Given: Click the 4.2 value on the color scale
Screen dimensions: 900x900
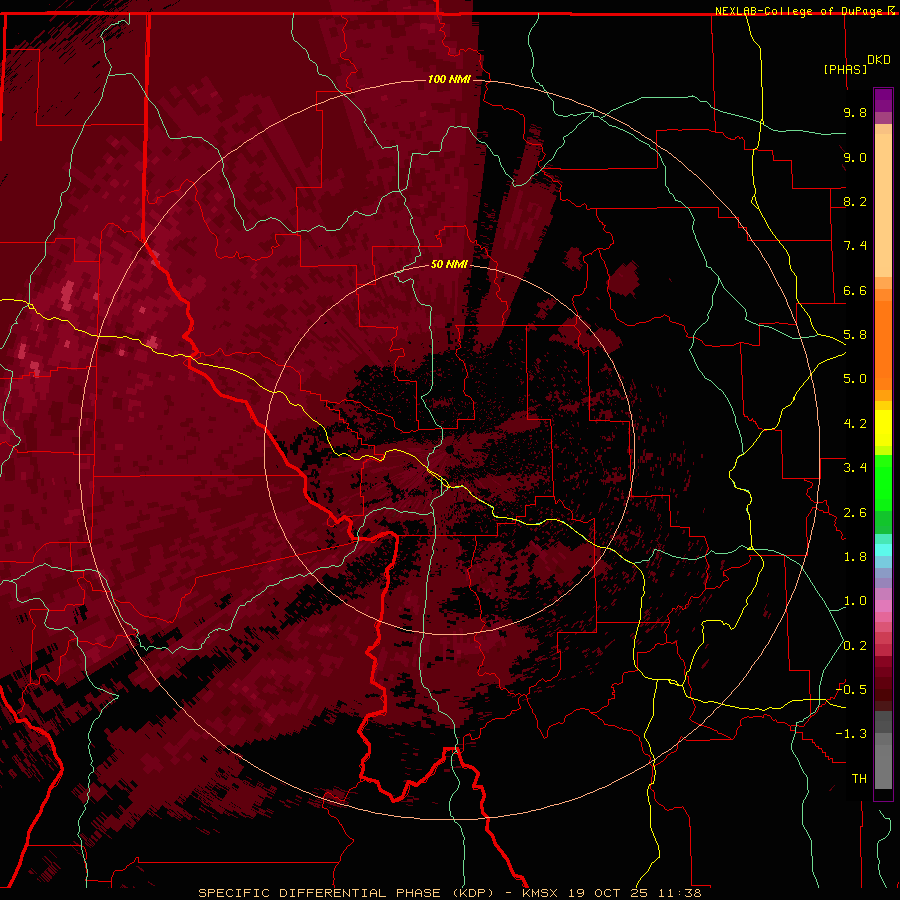Looking at the screenshot, I should click(855, 424).
